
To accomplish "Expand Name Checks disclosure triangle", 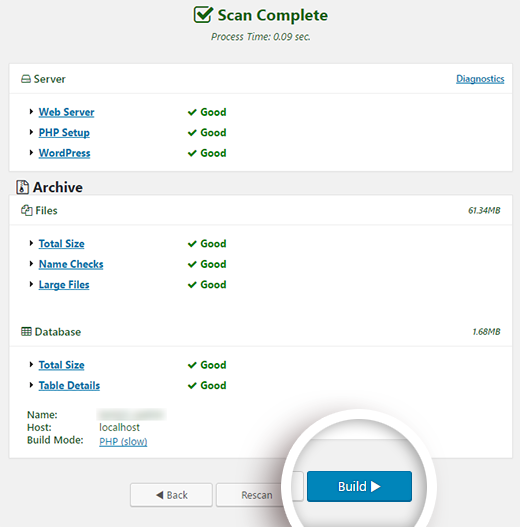I will pos(31,264).
